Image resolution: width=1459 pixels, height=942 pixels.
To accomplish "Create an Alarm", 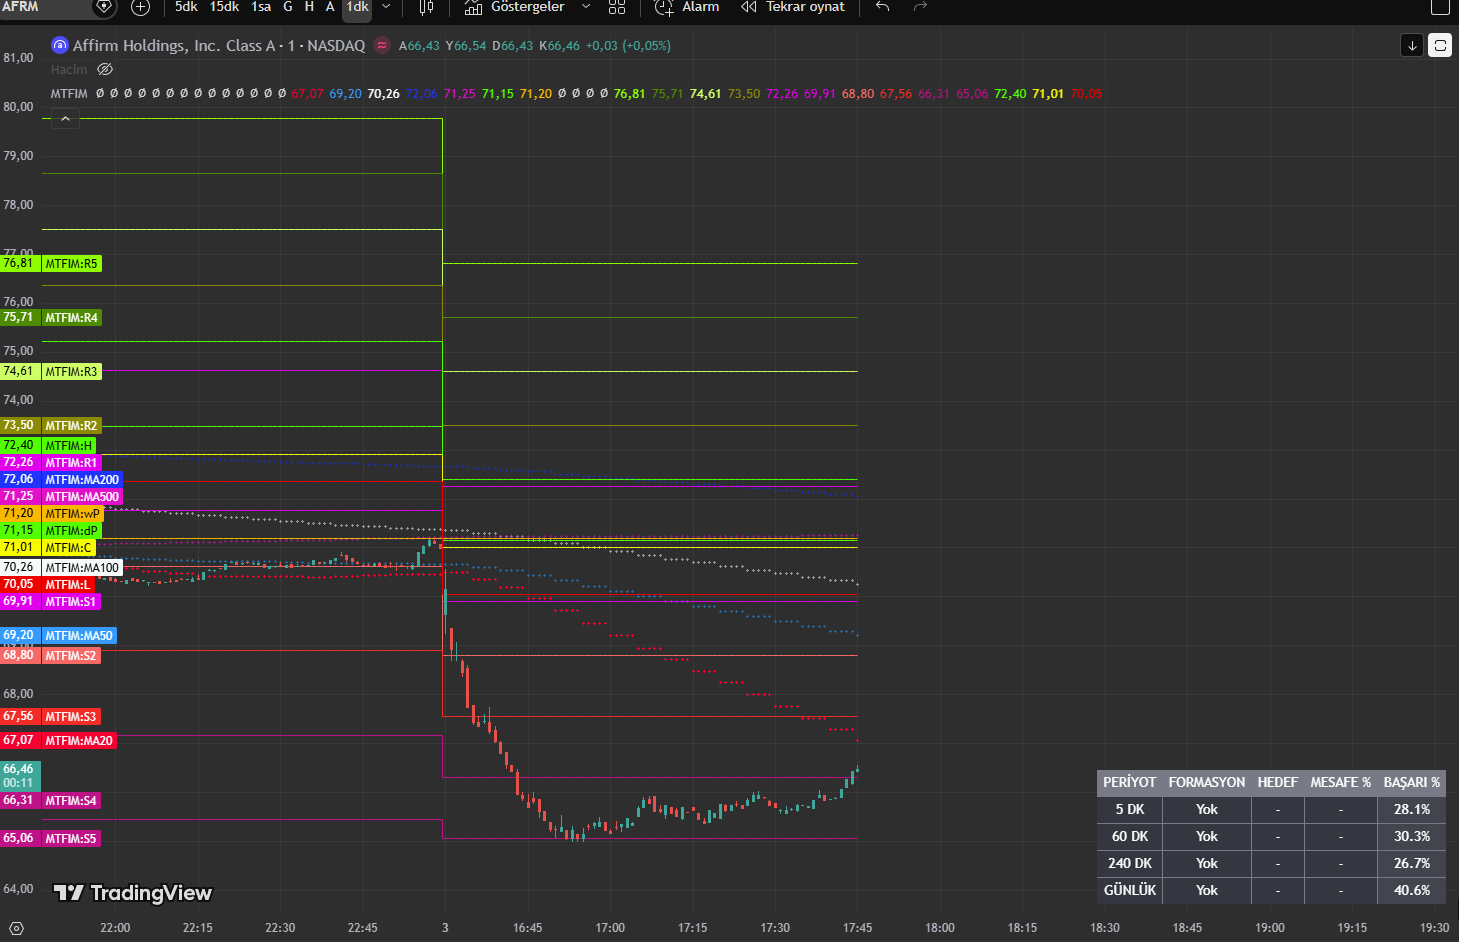I will pyautogui.click(x=687, y=7).
